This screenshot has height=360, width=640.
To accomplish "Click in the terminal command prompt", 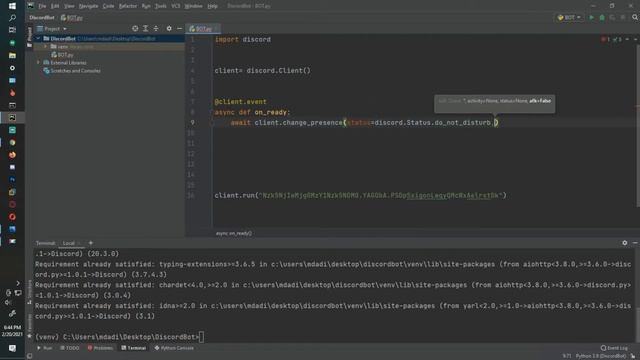I will click(x=202, y=337).
